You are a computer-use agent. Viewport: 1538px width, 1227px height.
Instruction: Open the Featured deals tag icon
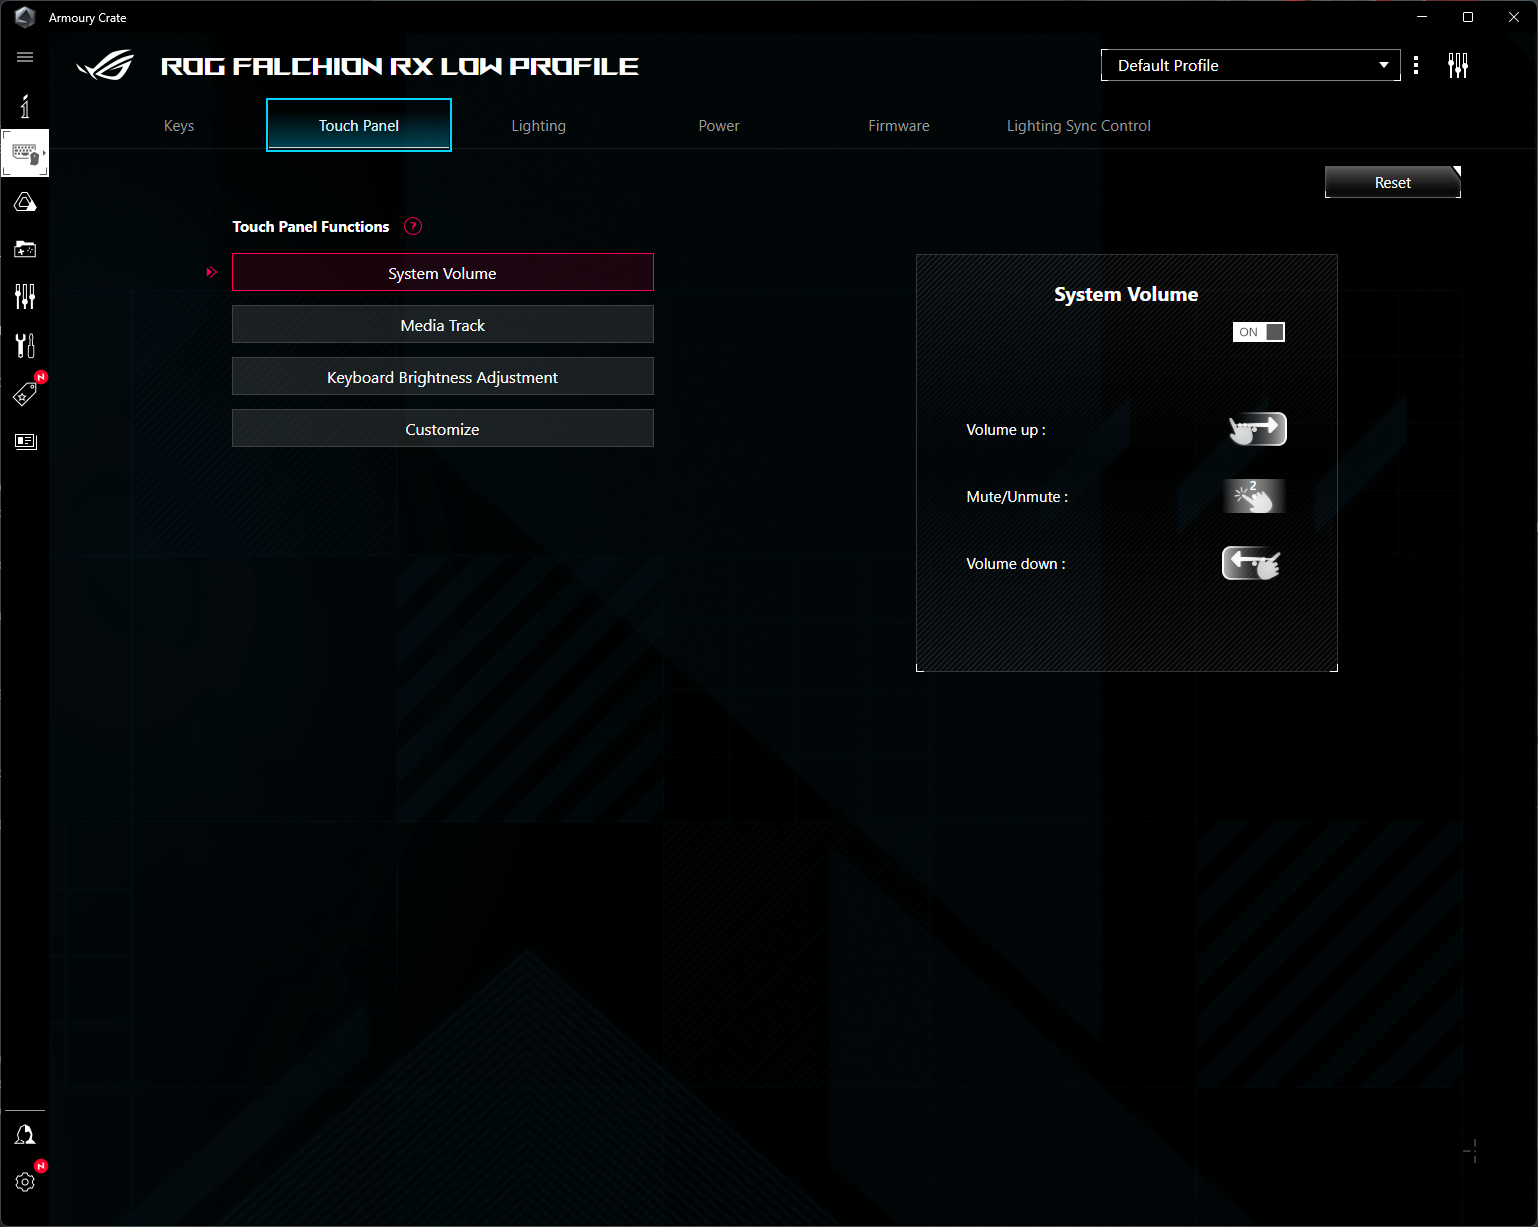[25, 394]
